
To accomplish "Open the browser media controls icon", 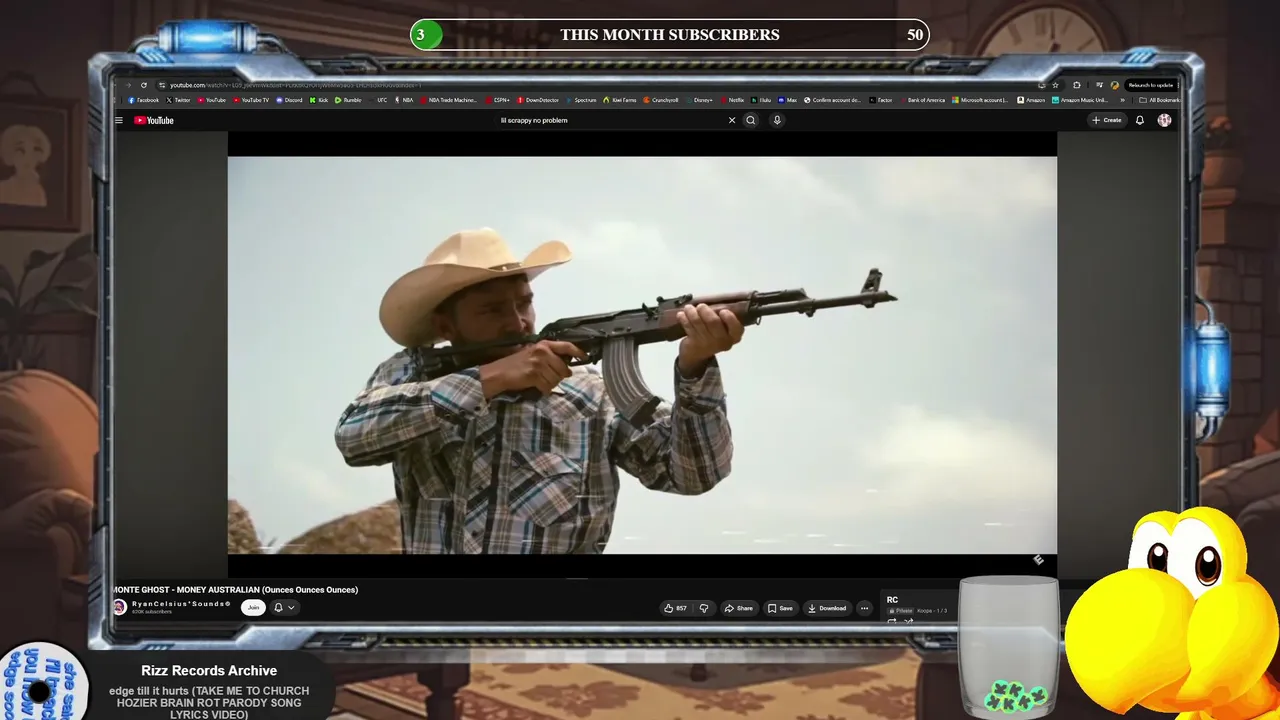I will click(1099, 85).
